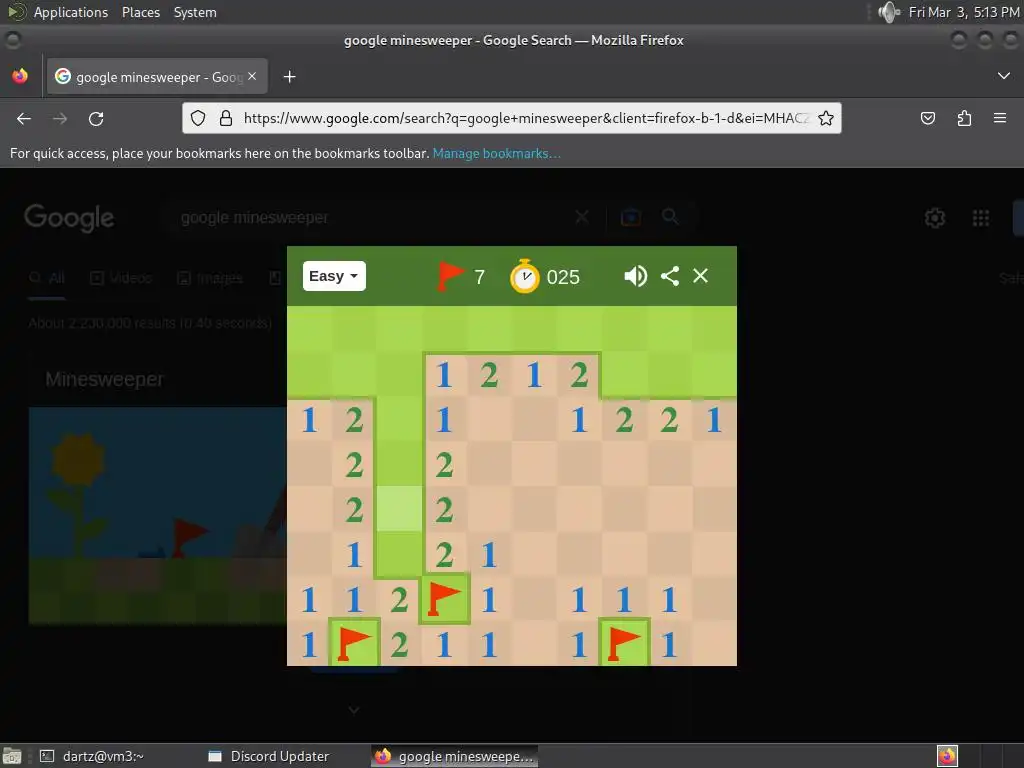The image size is (1024, 768).
Task: Close the Minesweeper game overlay
Action: (700, 276)
